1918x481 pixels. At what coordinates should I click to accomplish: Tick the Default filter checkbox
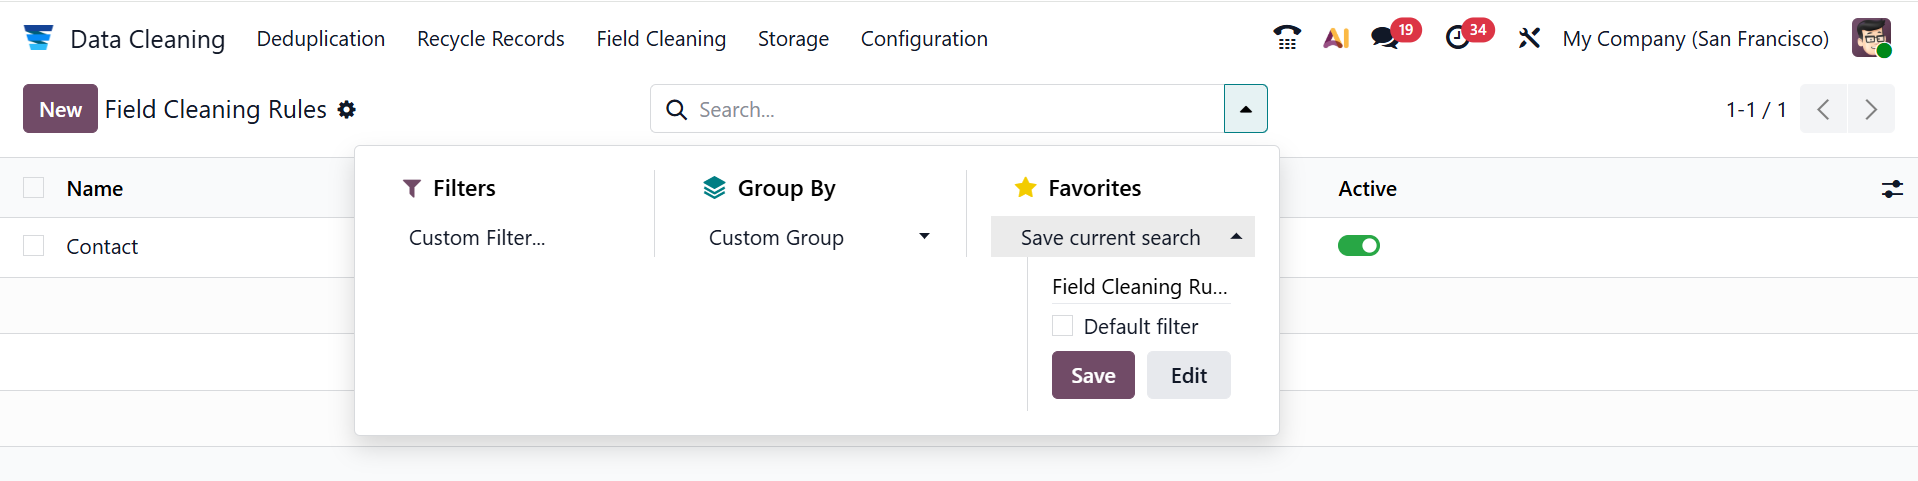click(x=1063, y=326)
